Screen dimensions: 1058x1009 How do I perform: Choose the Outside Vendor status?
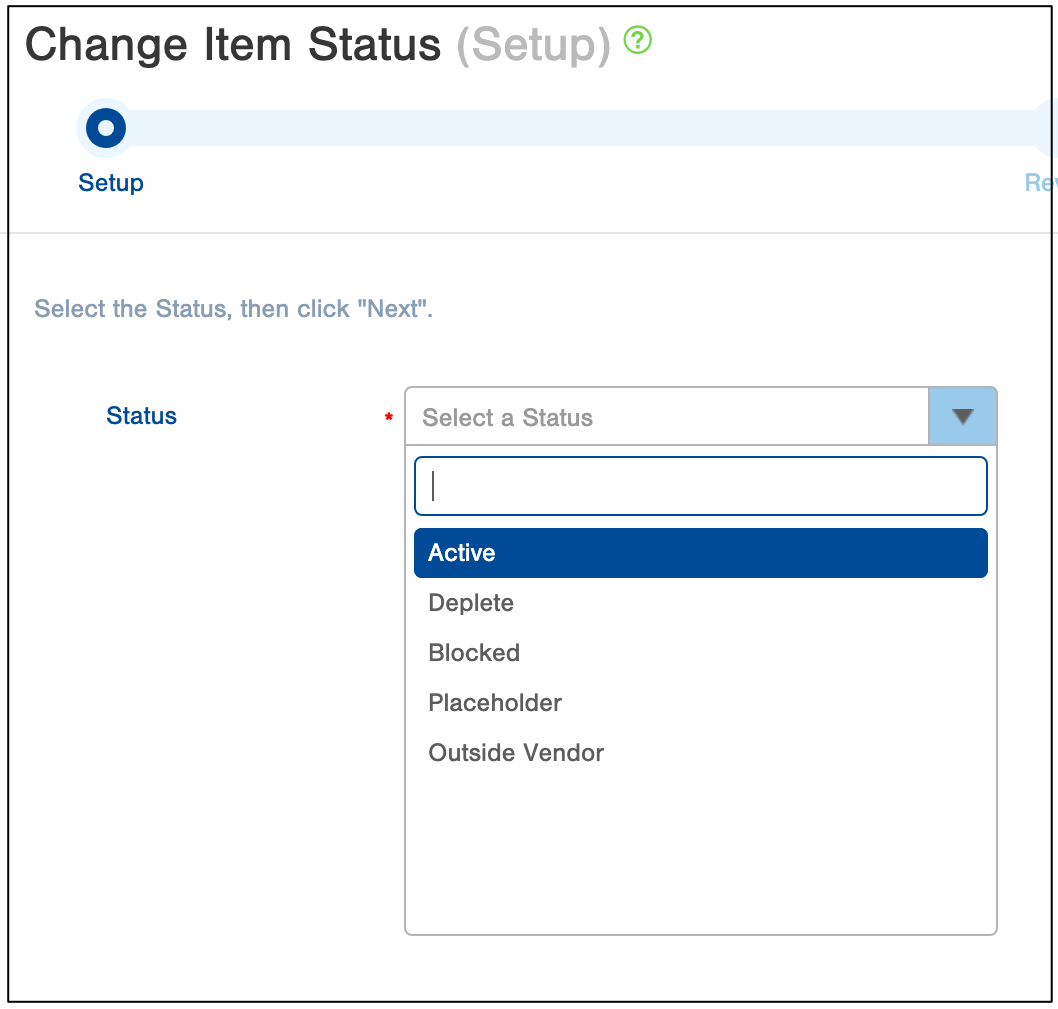pos(516,753)
